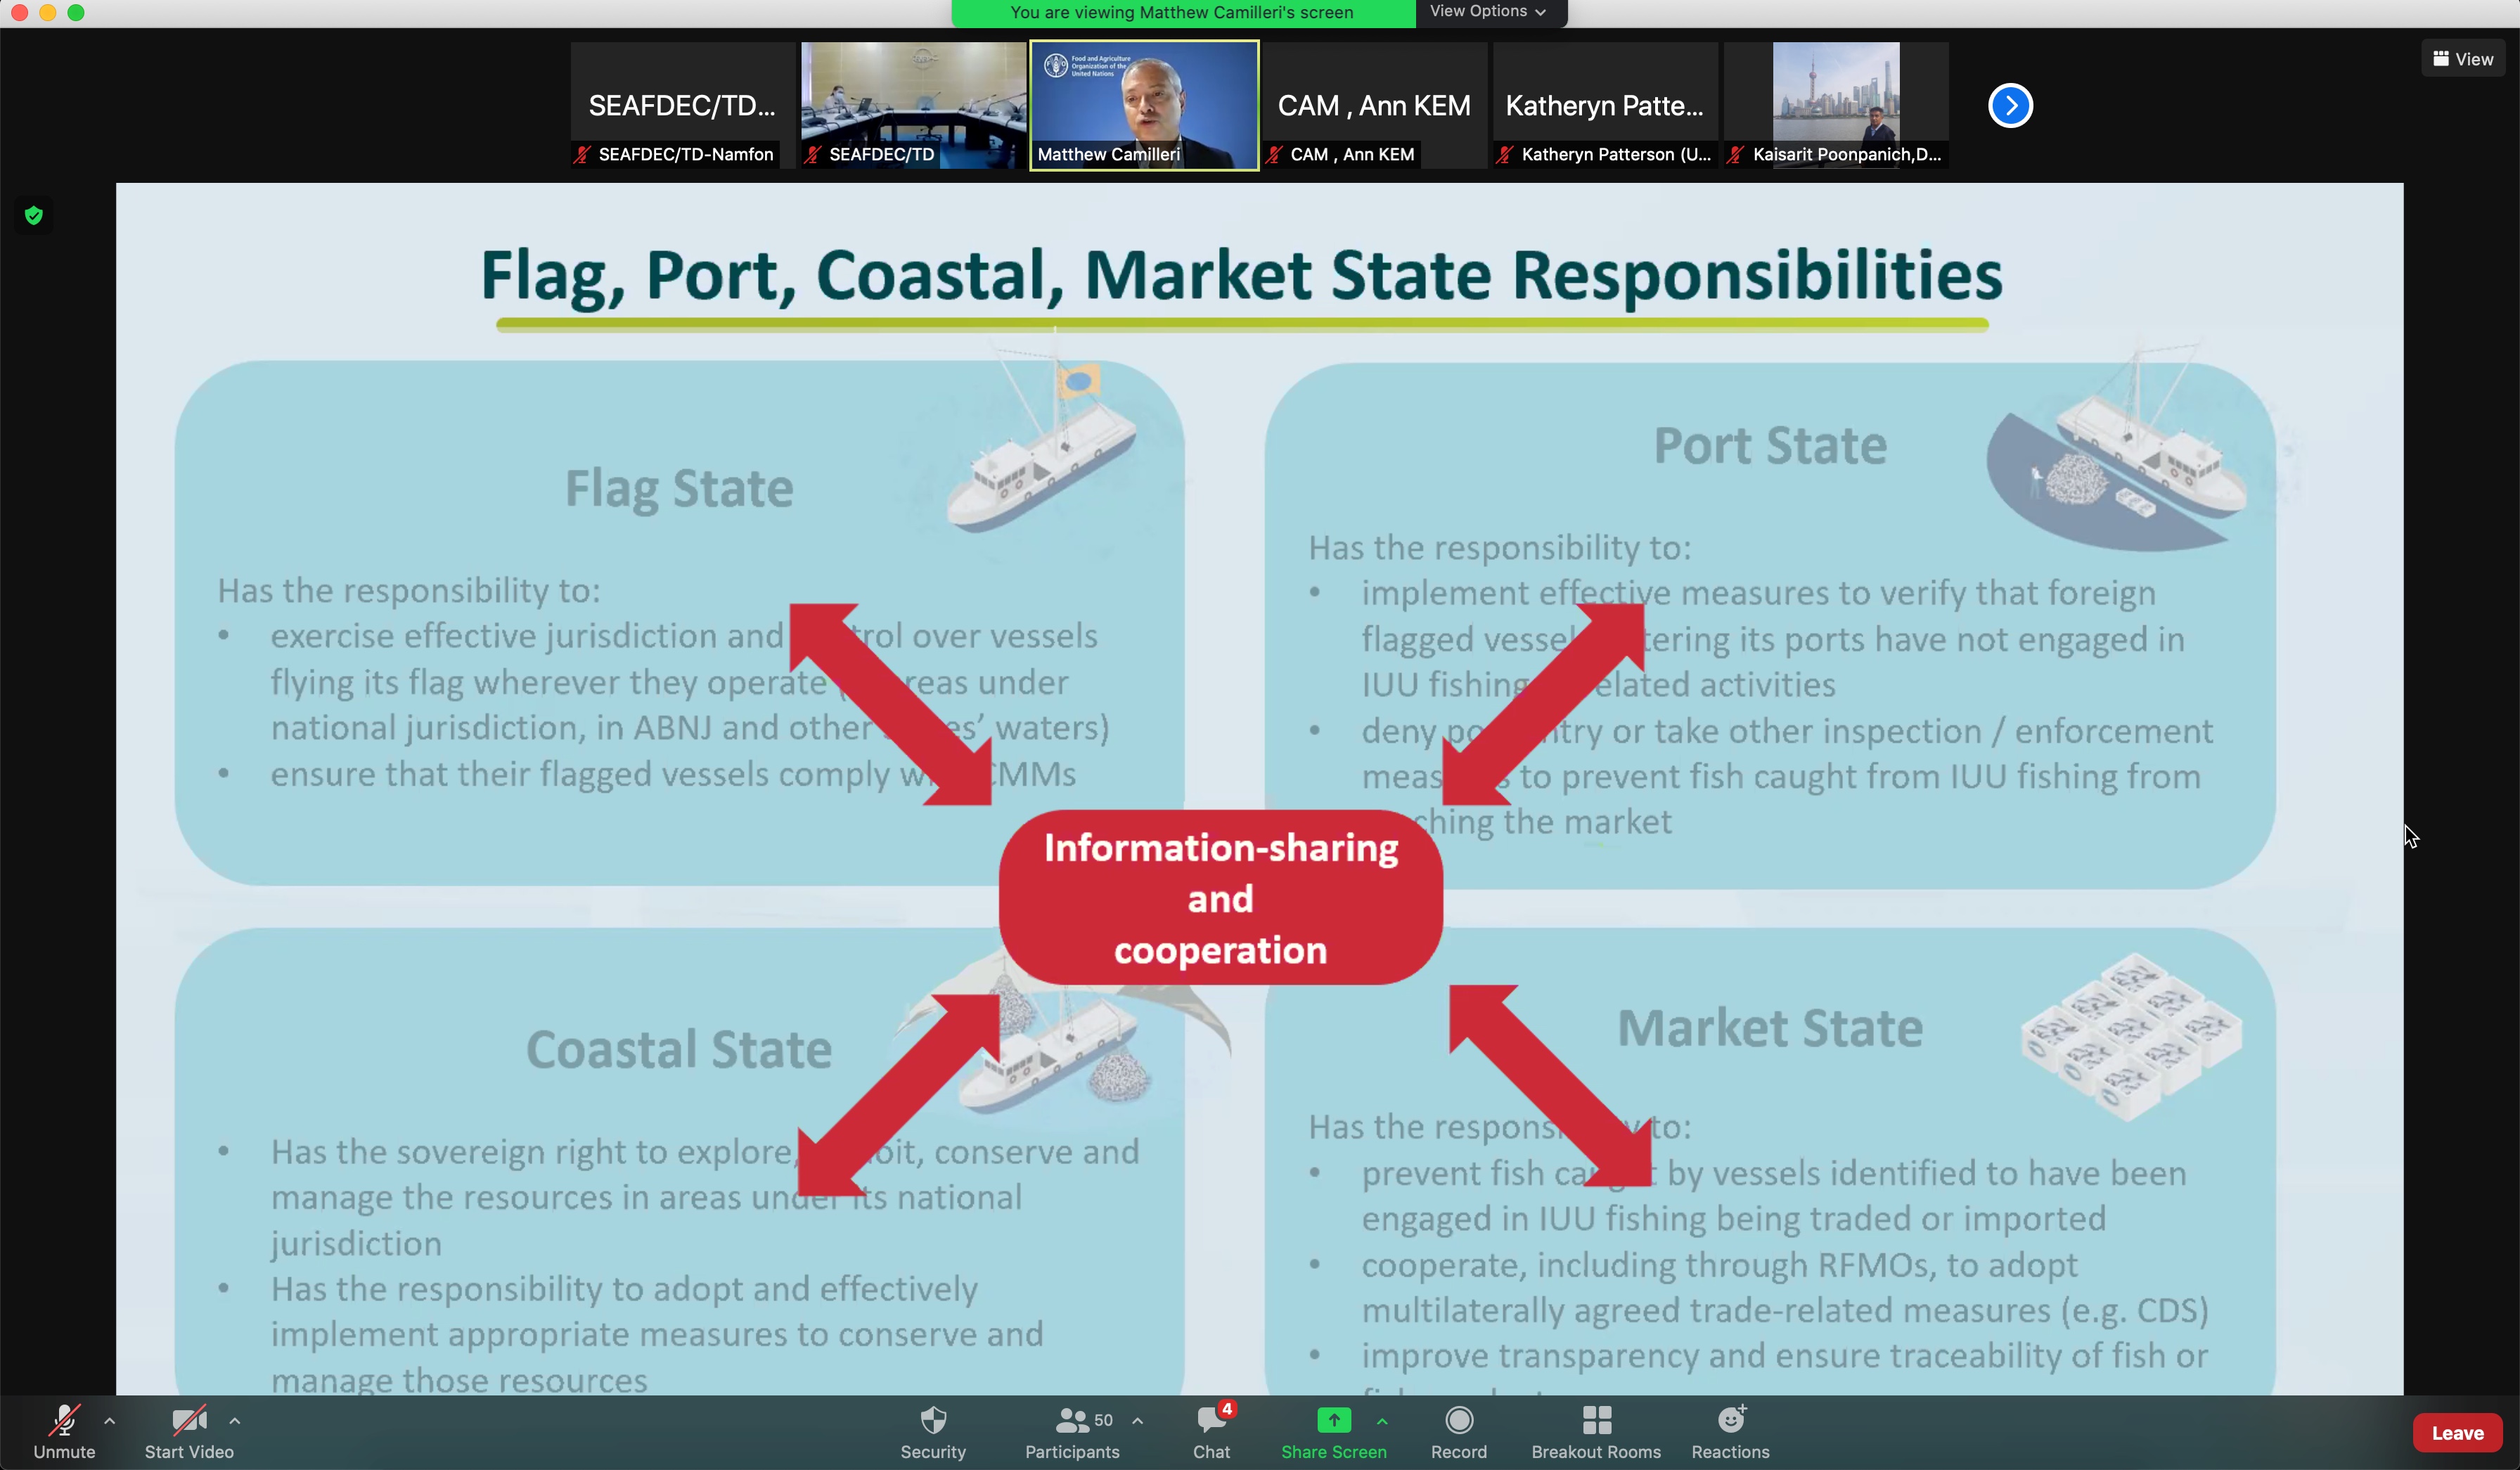
Task: Expand audio options next to Unmute
Action: click(x=110, y=1421)
